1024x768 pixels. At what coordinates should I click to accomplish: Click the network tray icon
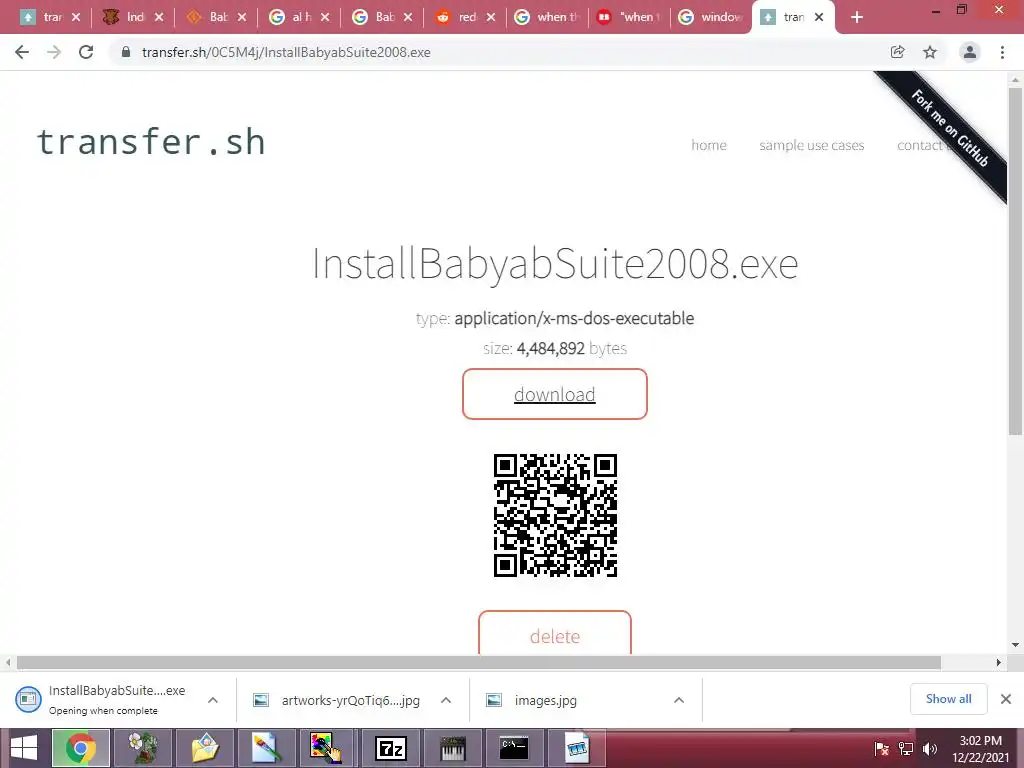906,749
